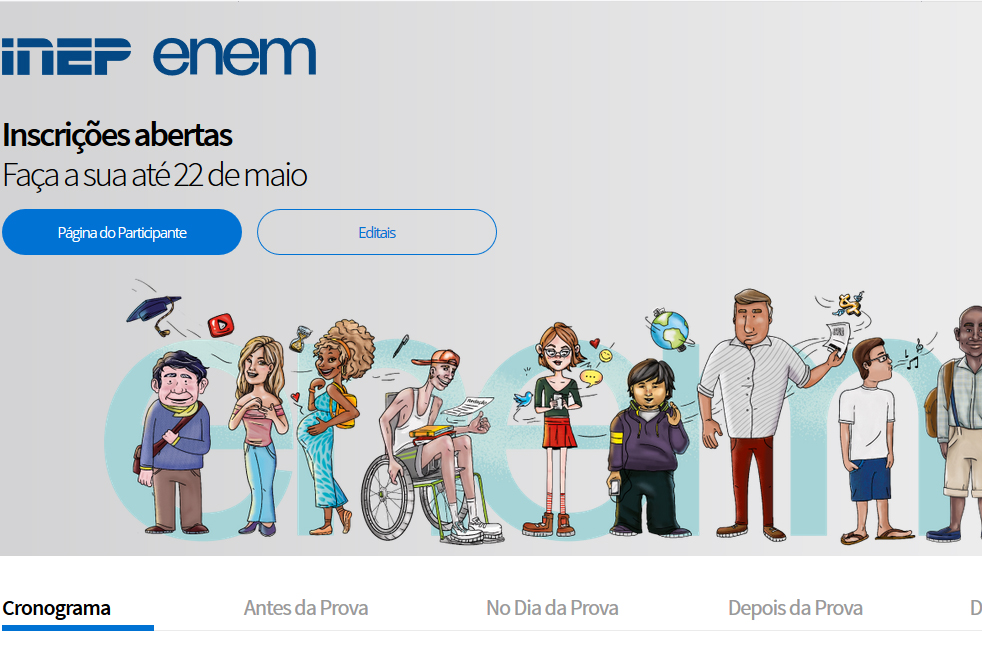
Task: Click the red-haired girl with glasses
Action: click(x=556, y=430)
